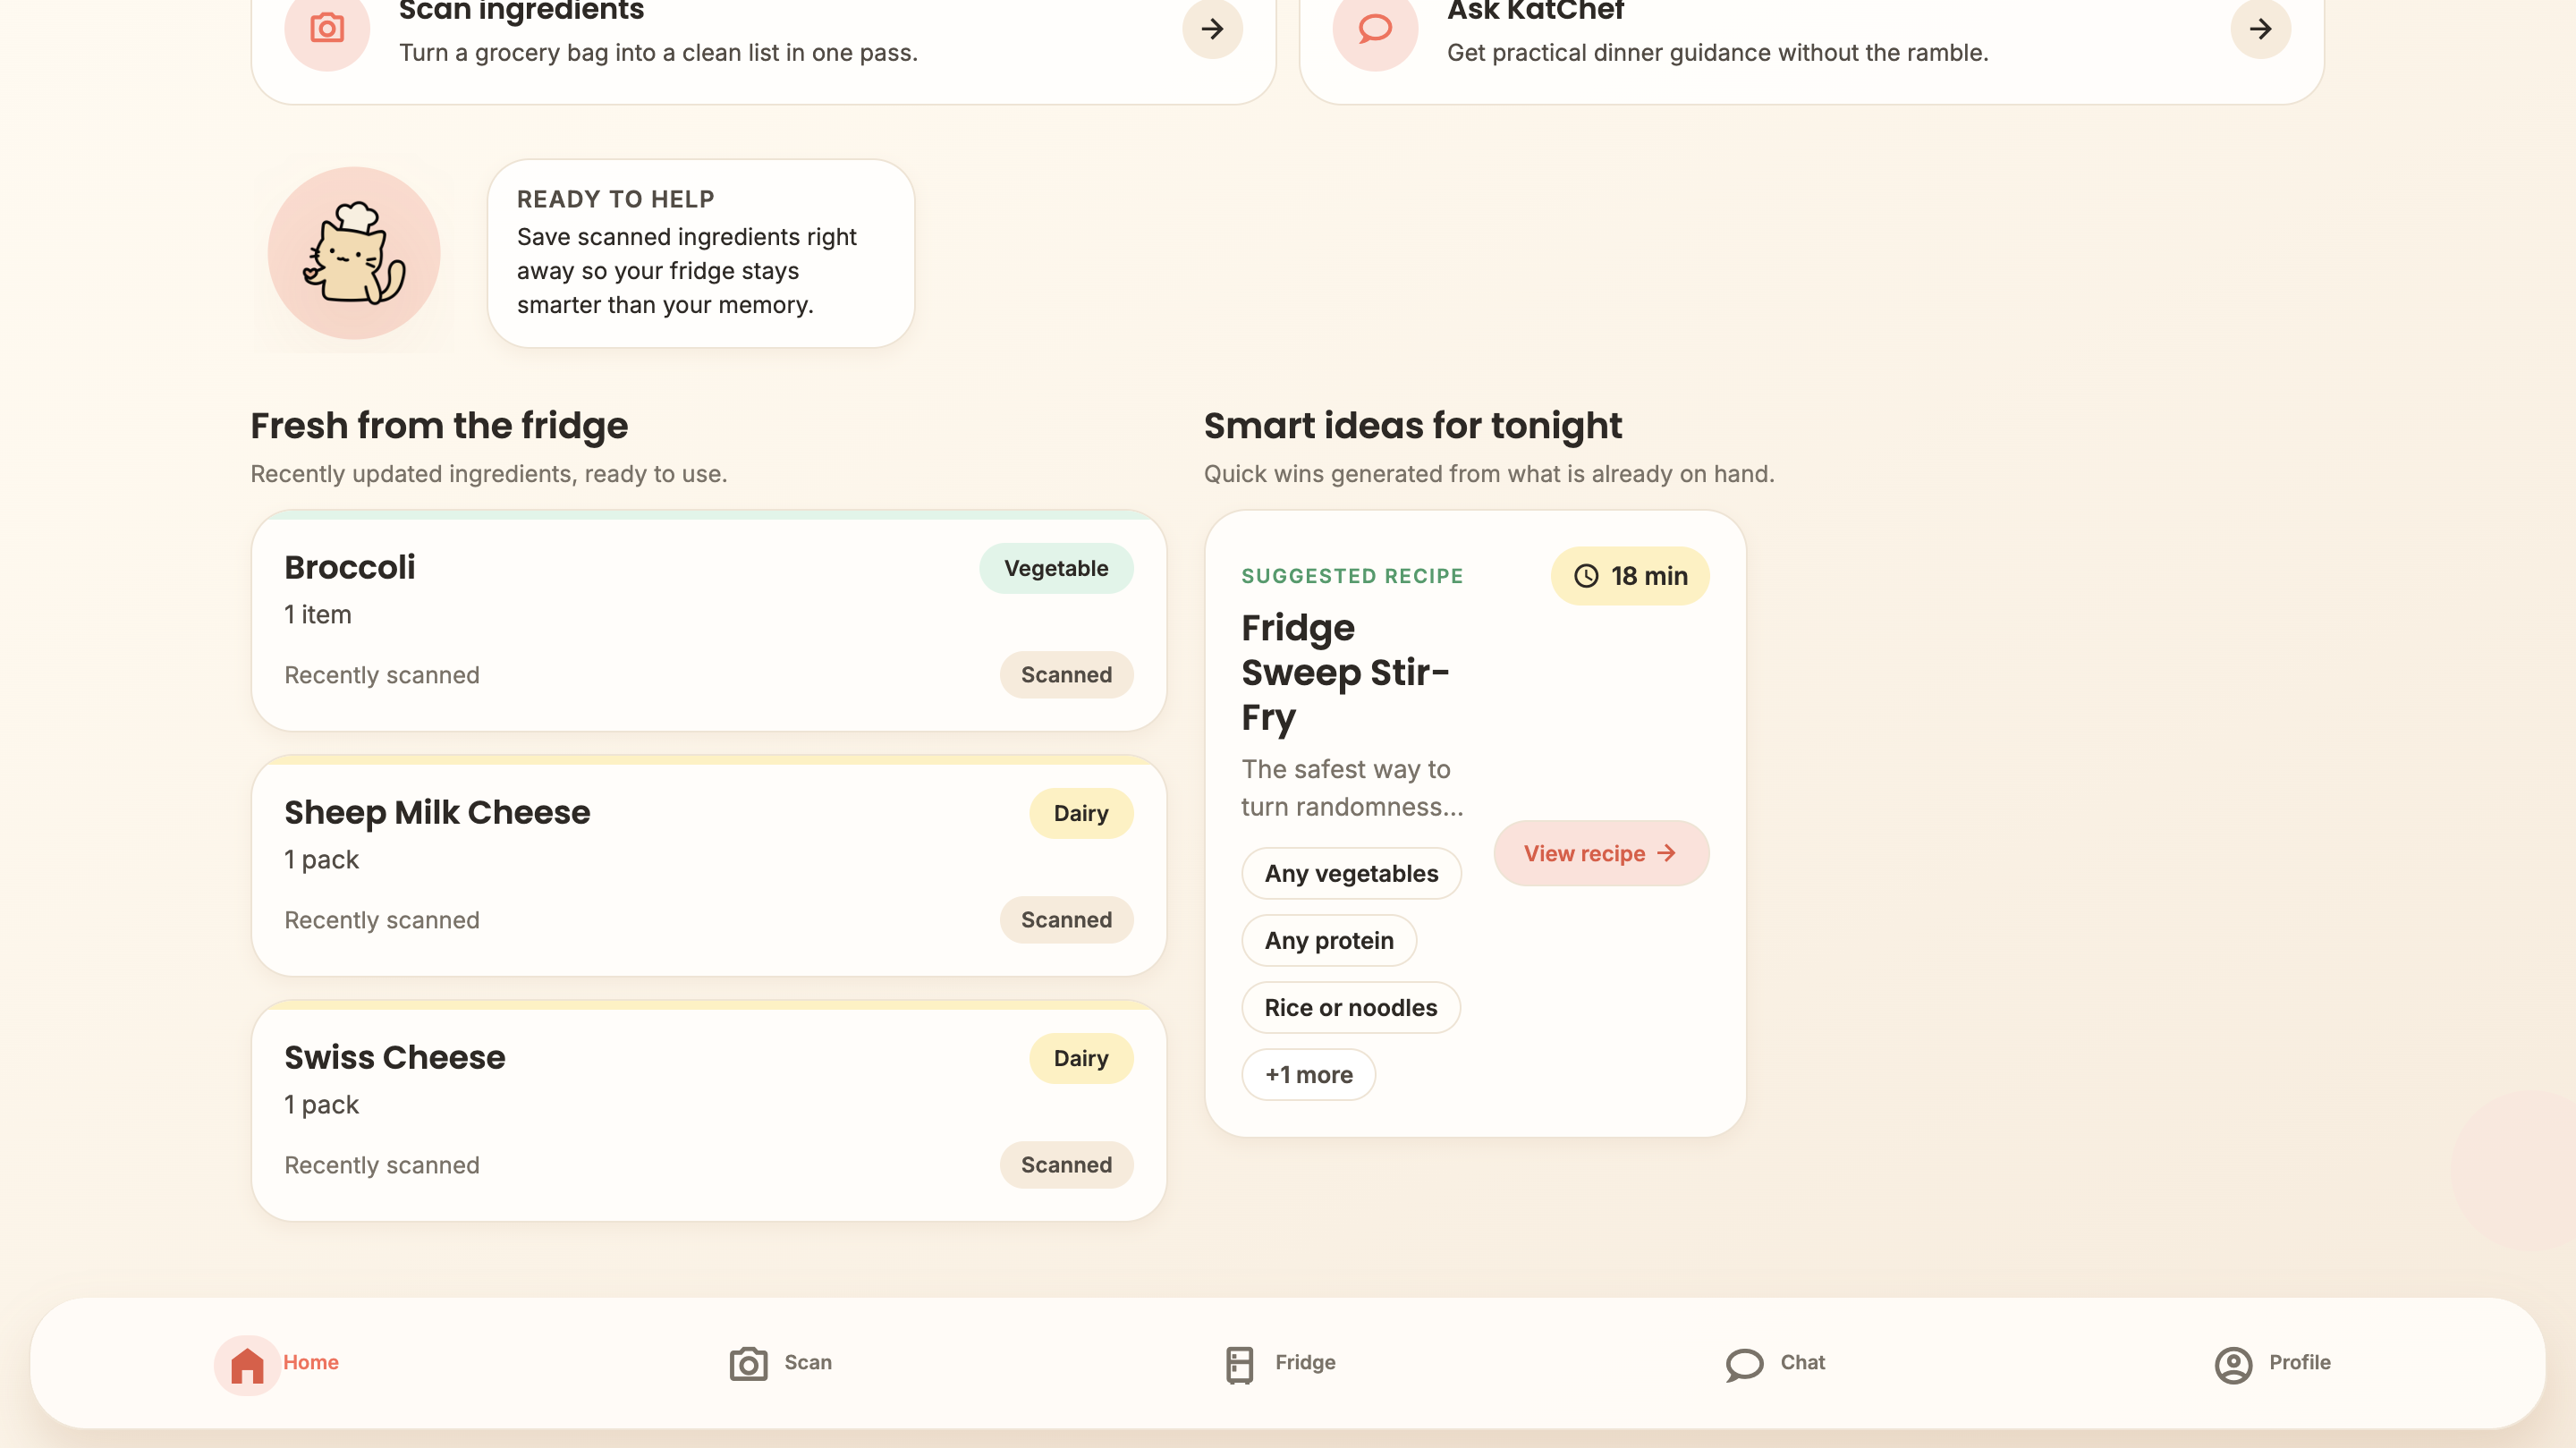The image size is (2576, 1448).
Task: Click the View recipe button
Action: [x=1600, y=853]
